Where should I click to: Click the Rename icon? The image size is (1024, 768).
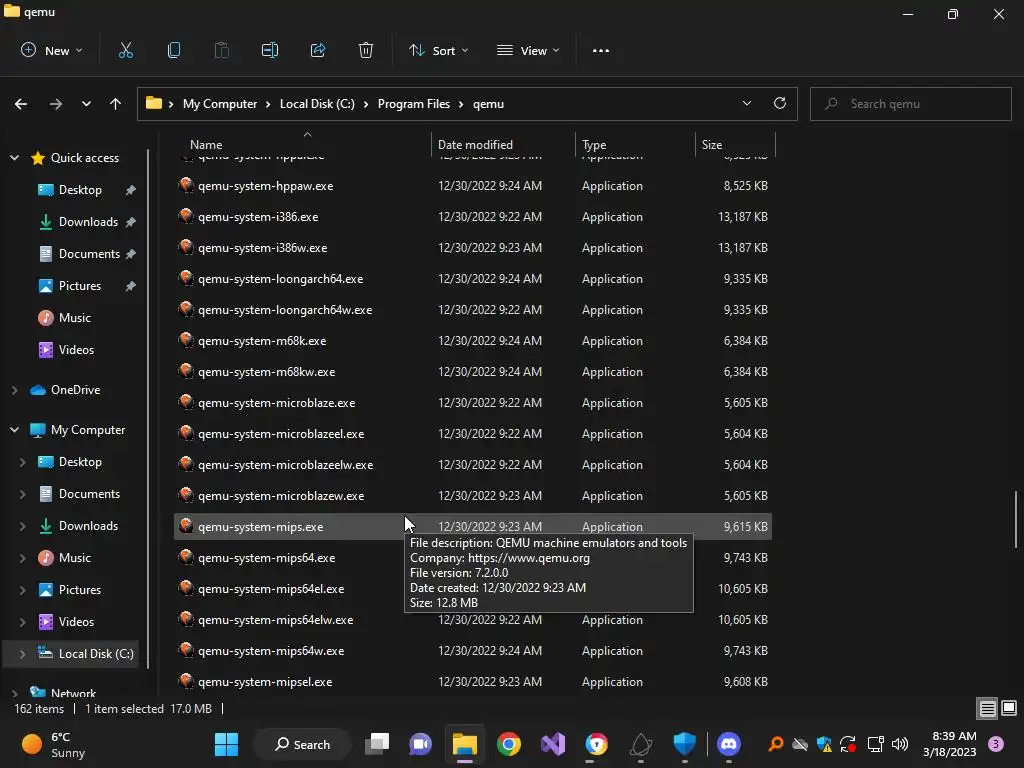tap(270, 50)
